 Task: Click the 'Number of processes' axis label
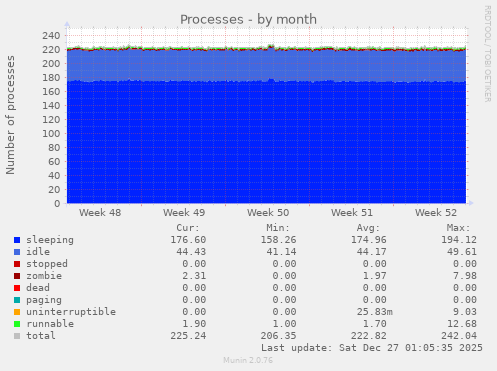(10, 115)
